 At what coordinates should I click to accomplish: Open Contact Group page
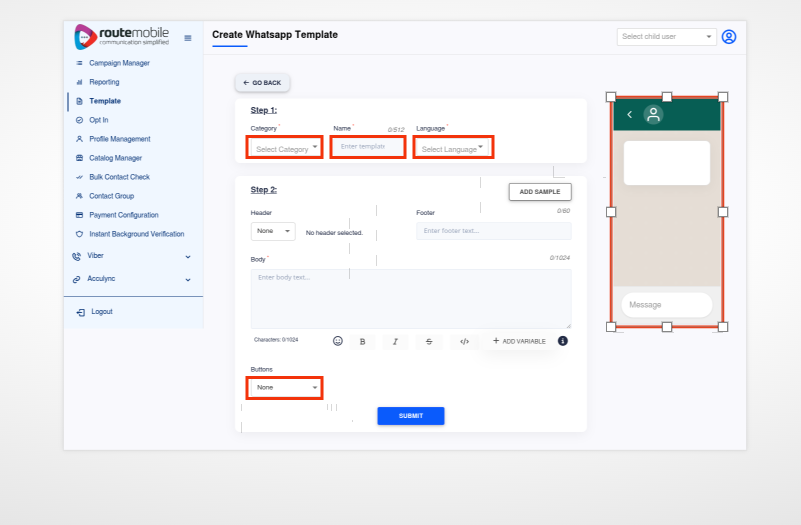[x=112, y=196]
